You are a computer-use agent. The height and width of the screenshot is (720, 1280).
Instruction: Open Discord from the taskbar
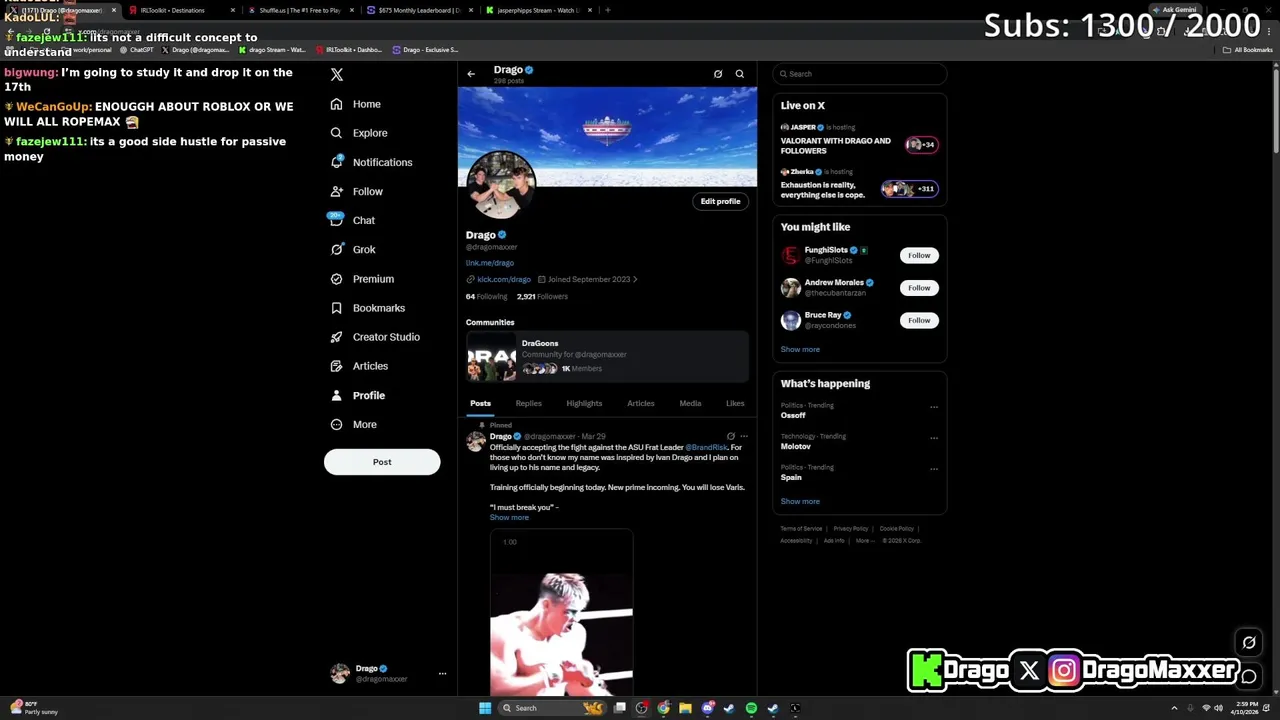(707, 708)
